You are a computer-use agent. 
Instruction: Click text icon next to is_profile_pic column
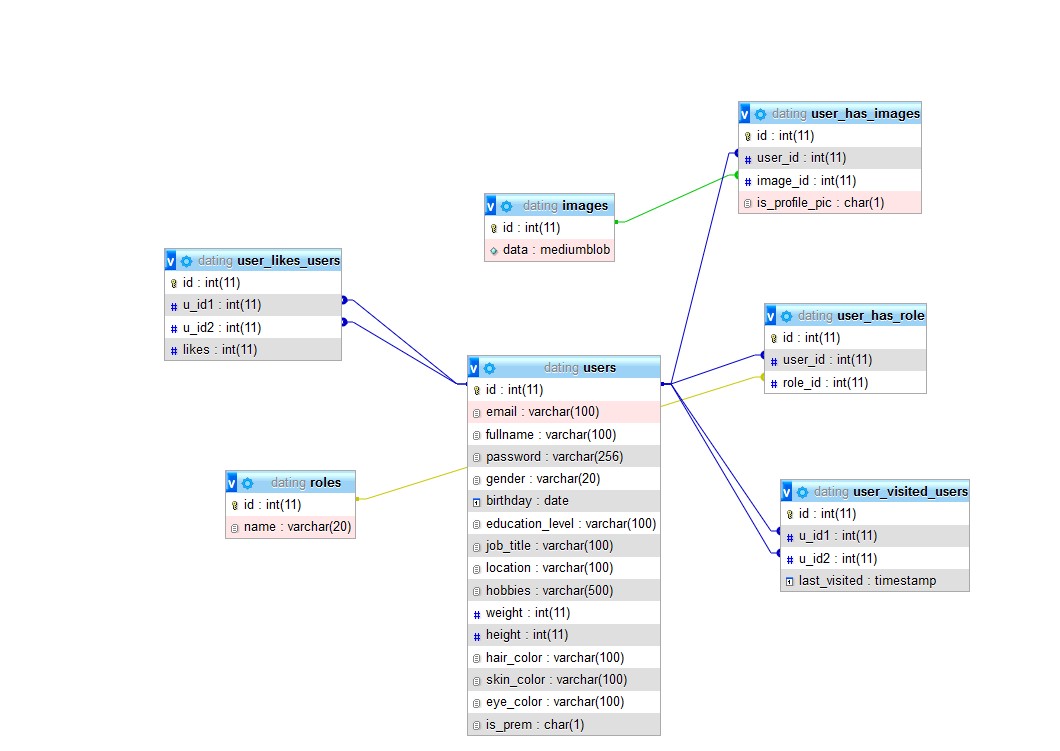[x=748, y=203]
